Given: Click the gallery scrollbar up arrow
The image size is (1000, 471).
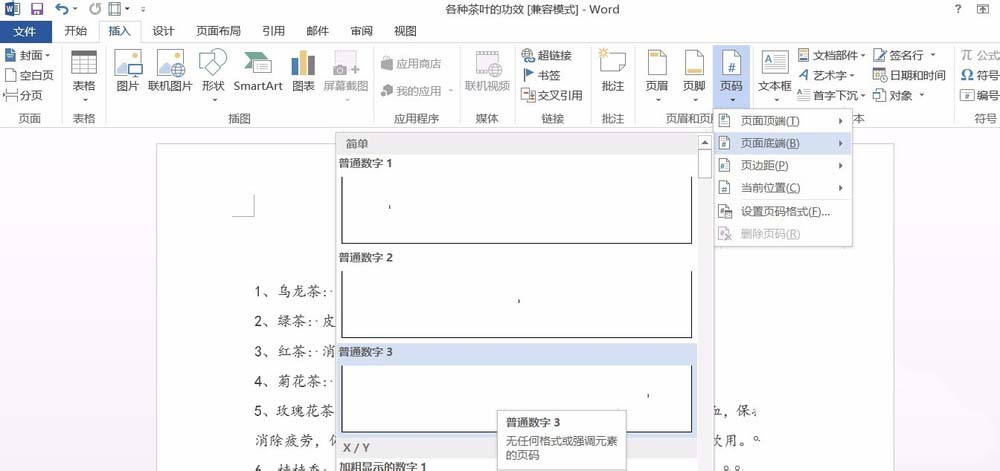Looking at the screenshot, I should [704, 144].
